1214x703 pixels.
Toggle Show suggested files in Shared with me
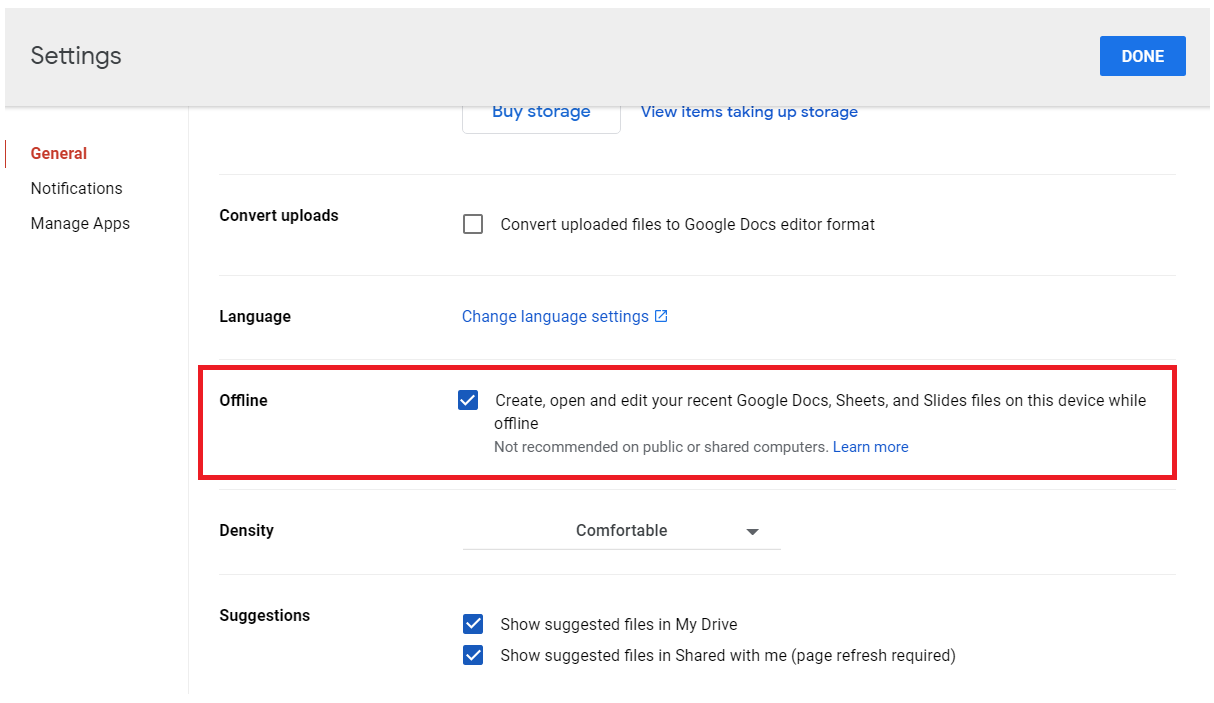(473, 656)
